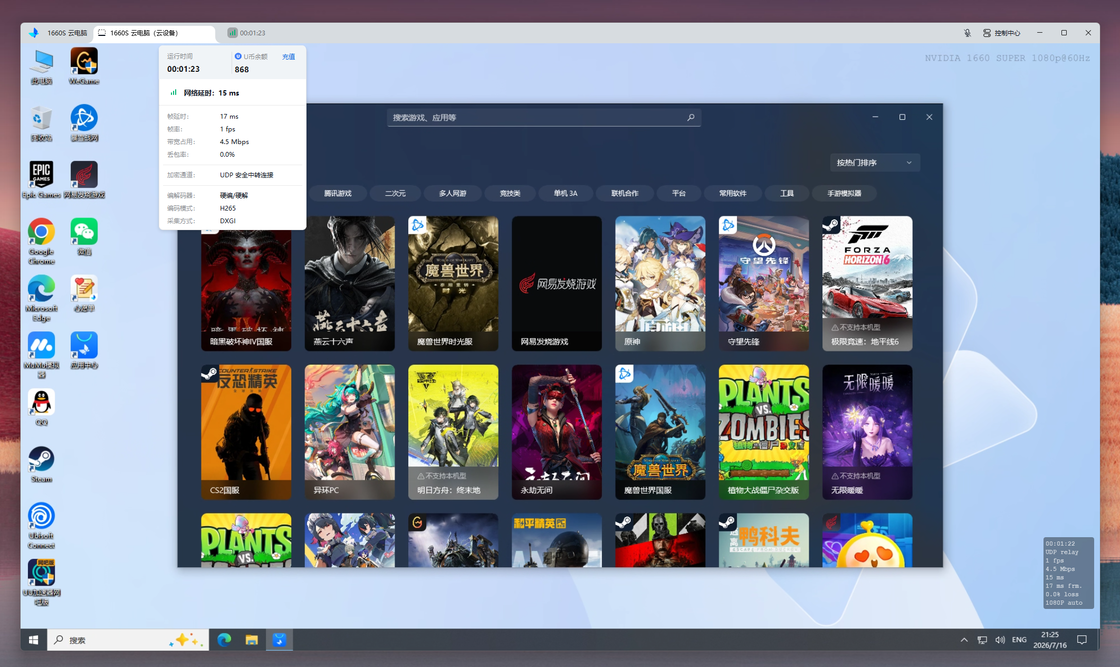Open the 异环PC game card
Image resolution: width=1120 pixels, height=667 pixels.
(x=349, y=432)
